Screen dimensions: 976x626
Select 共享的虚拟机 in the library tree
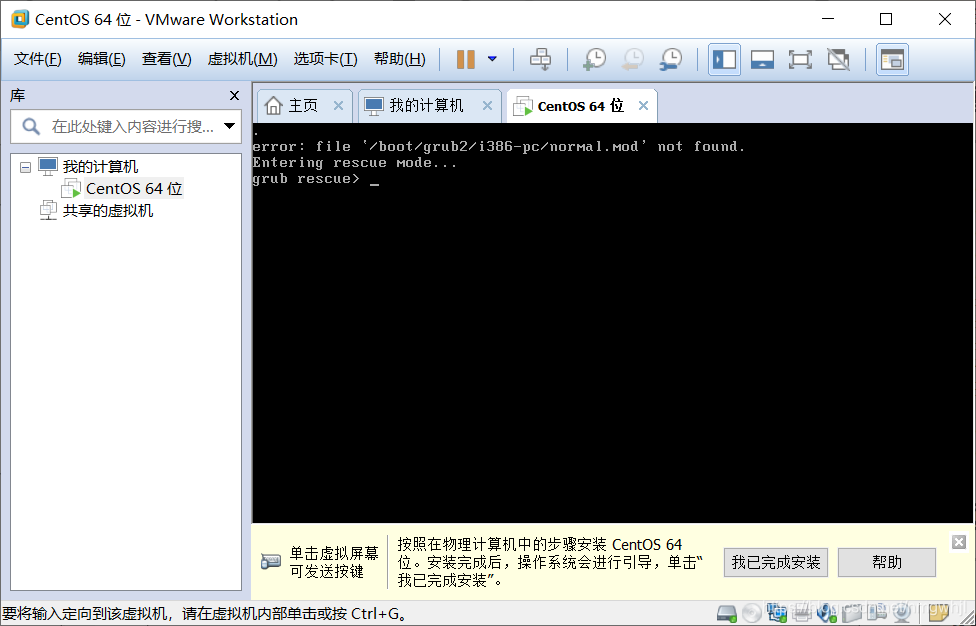click(x=108, y=211)
